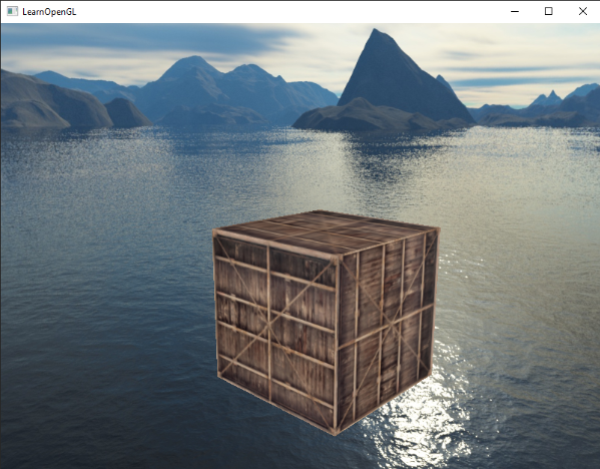Minimize the LearnOpenGL window
The image size is (600, 469).
pos(515,11)
